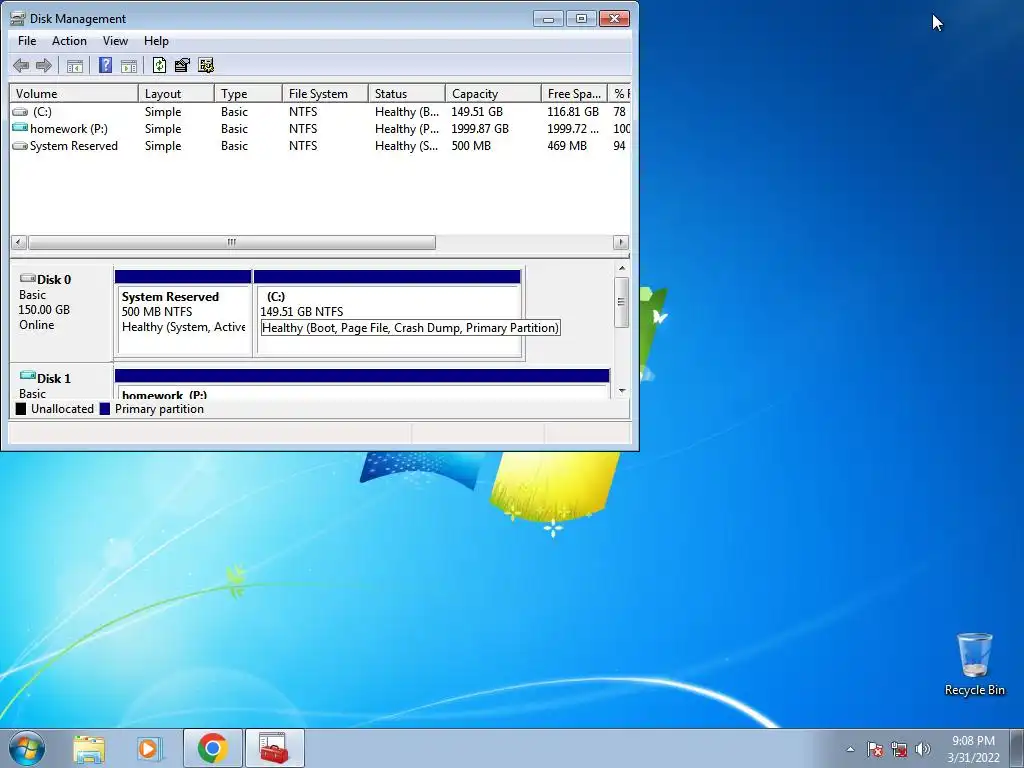Screen dimensions: 1024x768
Task: Sort by the Free Spa... column header
Action: click(575, 93)
